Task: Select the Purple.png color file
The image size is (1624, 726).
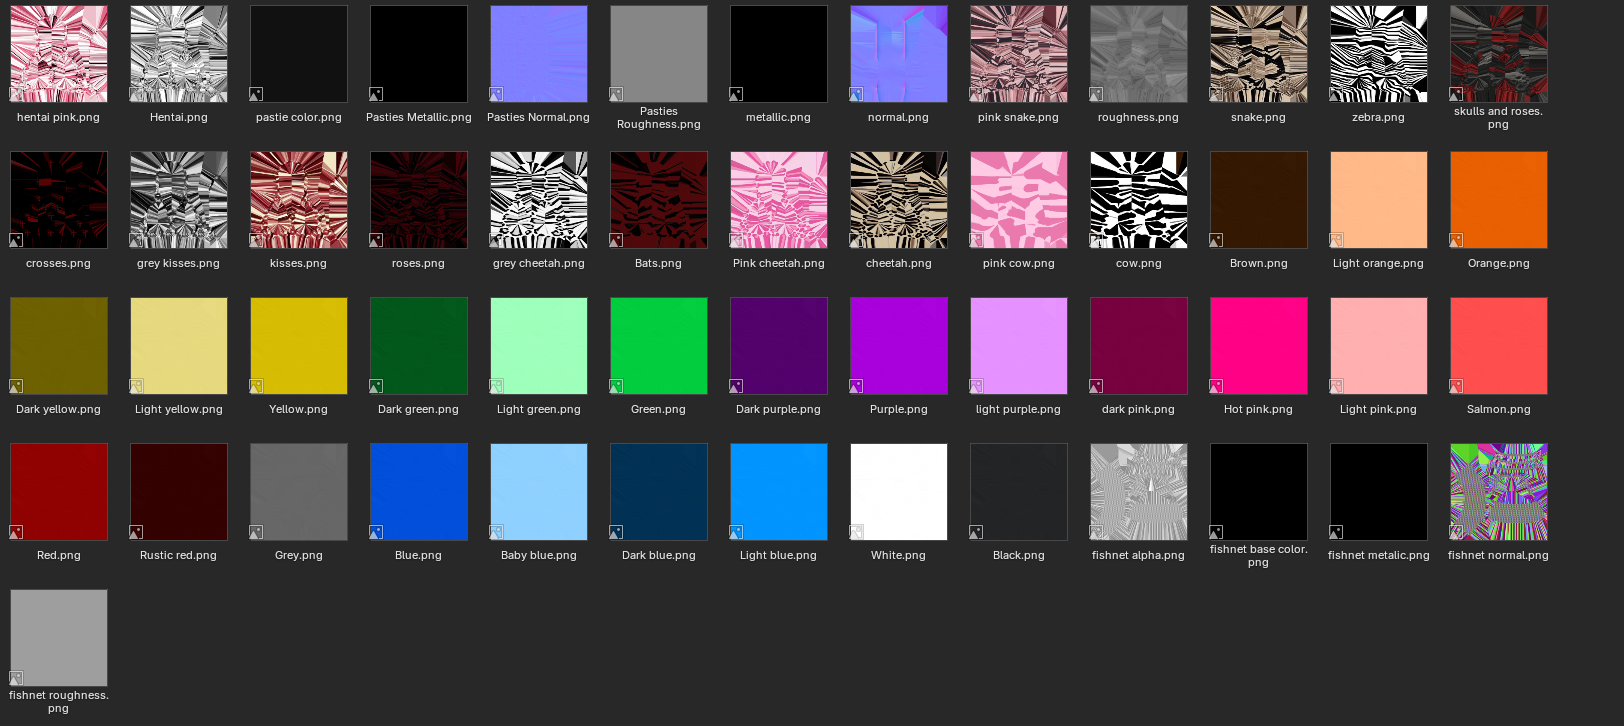Action: tap(899, 346)
